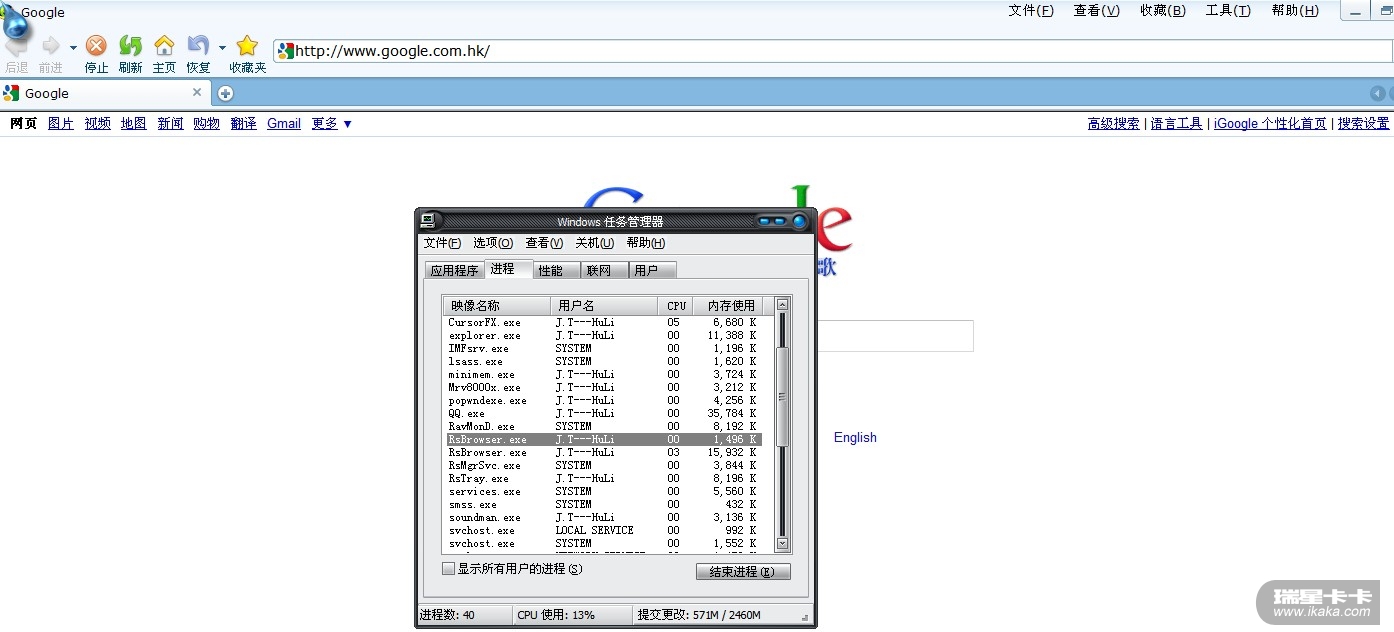
Task: Switch to 性能 tab in Task Manager
Action: pyautogui.click(x=556, y=270)
